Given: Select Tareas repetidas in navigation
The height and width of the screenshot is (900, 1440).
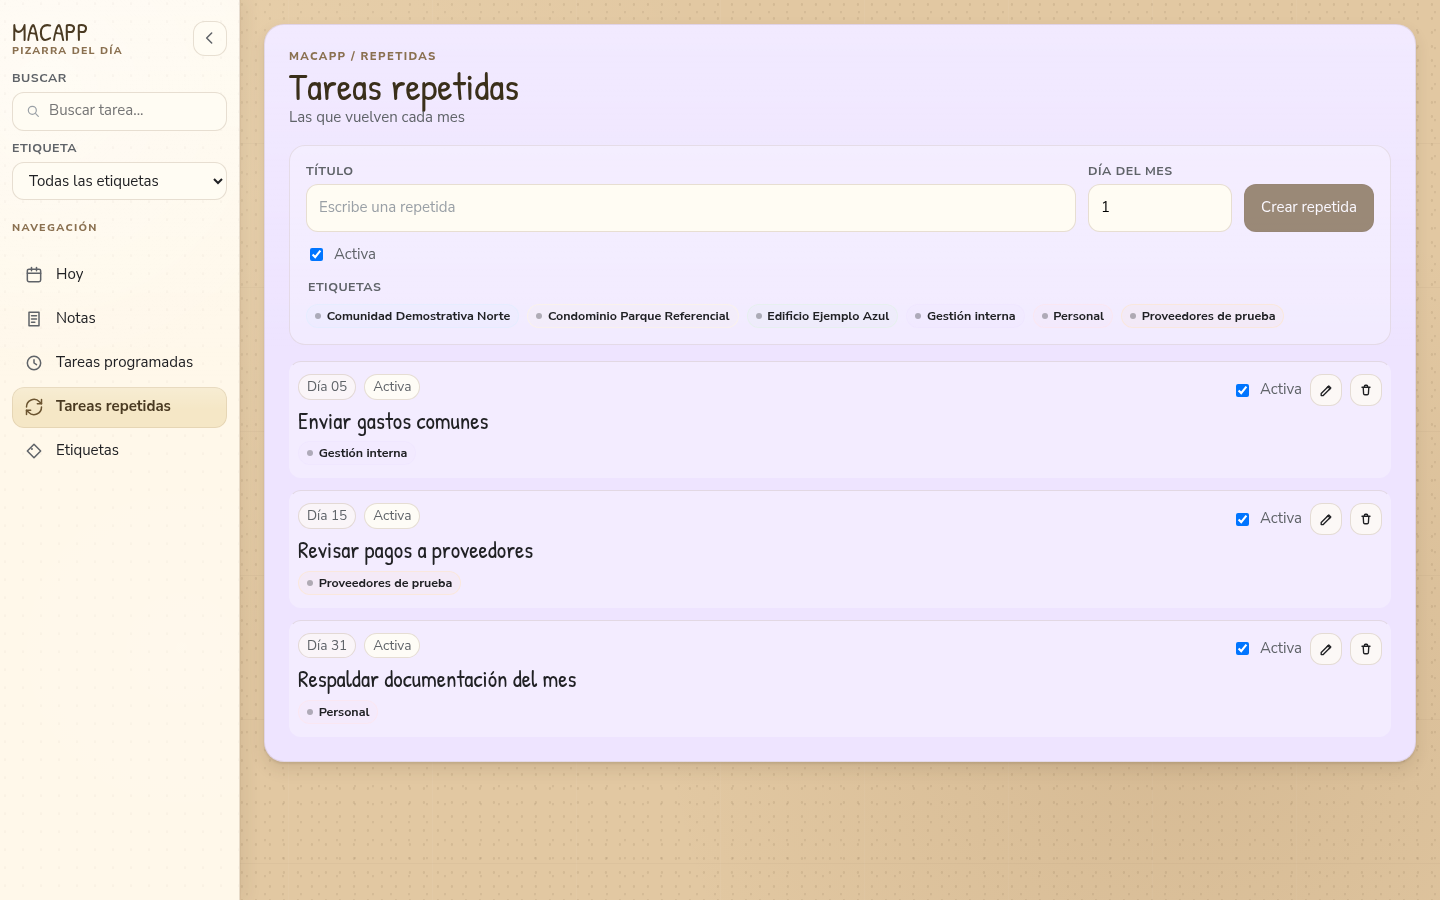Looking at the screenshot, I should (x=119, y=407).
